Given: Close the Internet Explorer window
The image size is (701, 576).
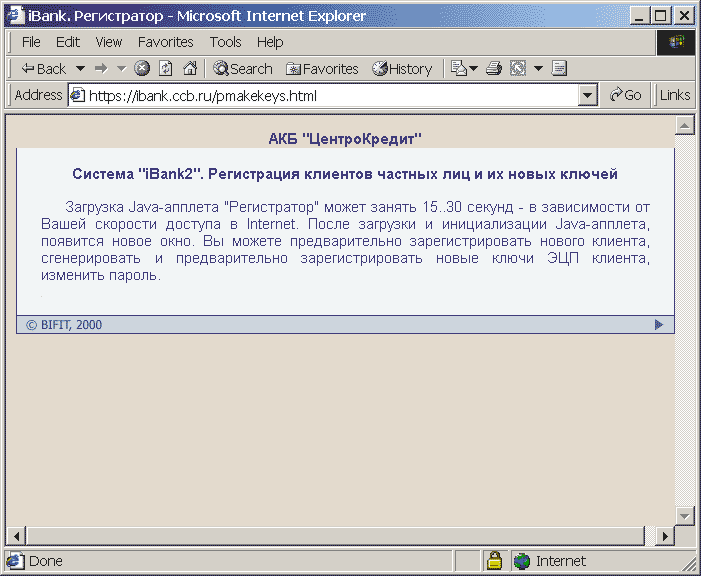Looking at the screenshot, I should (x=684, y=16).
